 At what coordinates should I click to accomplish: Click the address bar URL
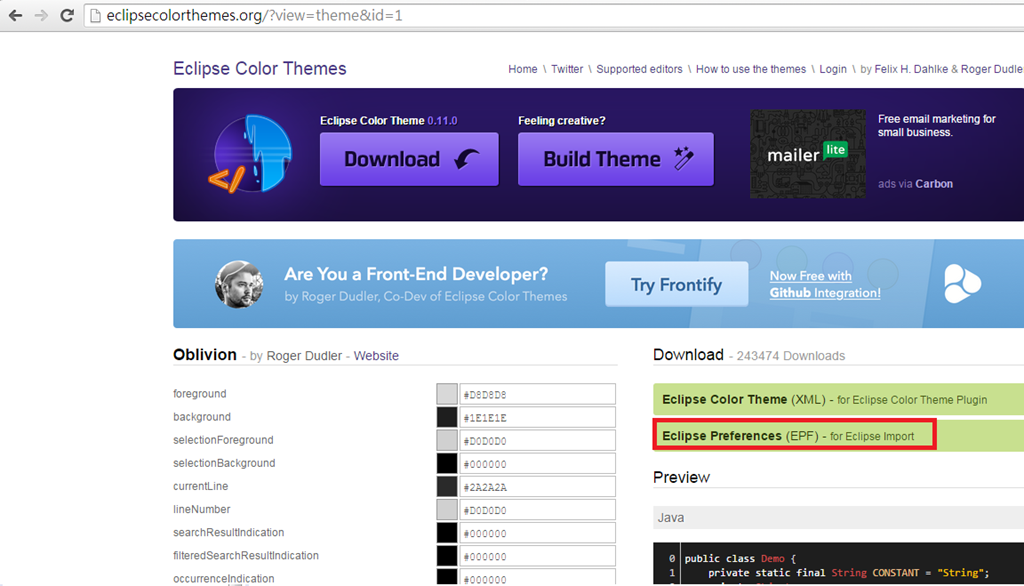(x=255, y=16)
